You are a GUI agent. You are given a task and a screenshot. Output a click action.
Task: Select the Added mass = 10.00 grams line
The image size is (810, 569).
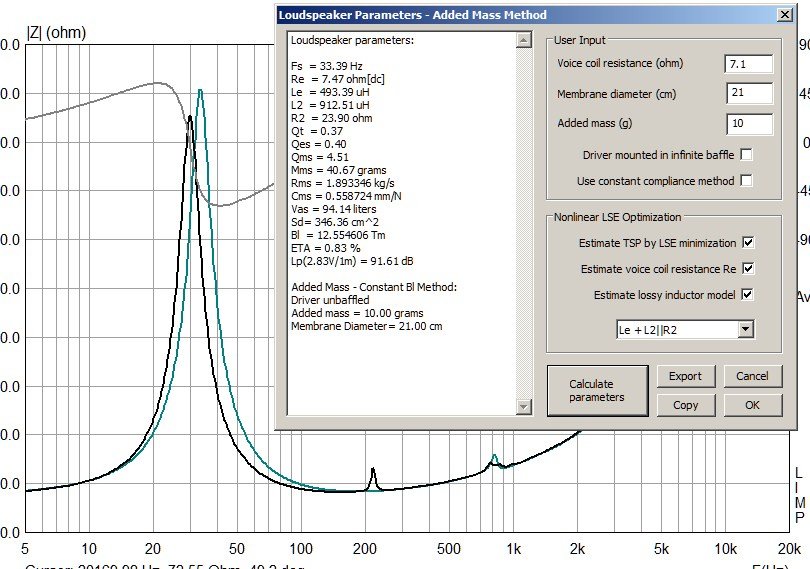tap(357, 313)
